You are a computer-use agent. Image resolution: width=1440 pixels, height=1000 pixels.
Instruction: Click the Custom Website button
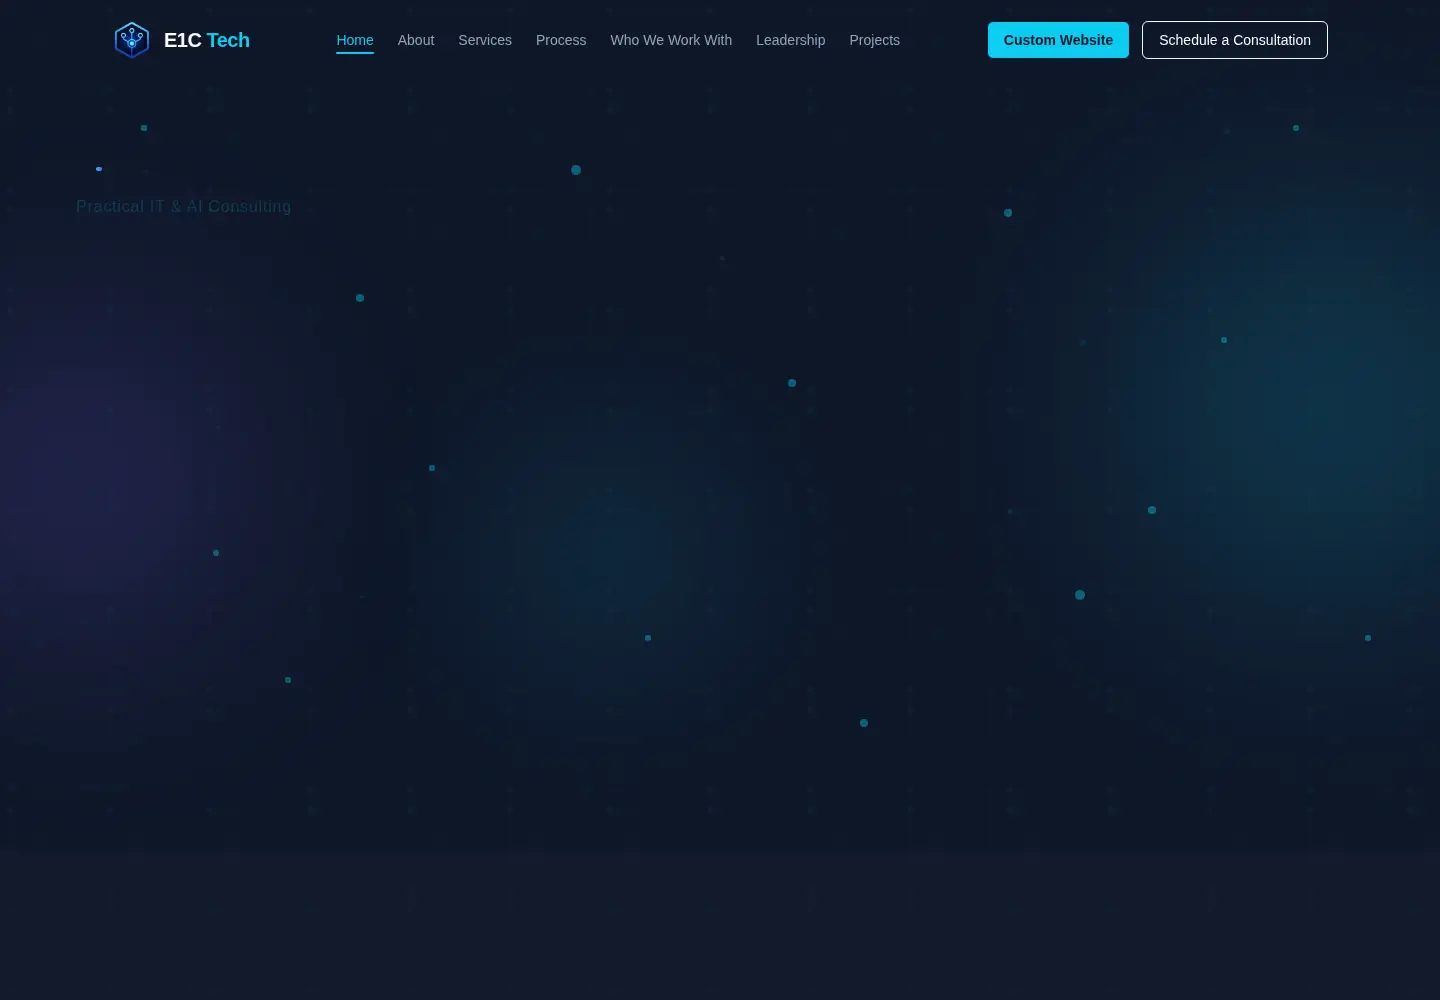[x=1058, y=40]
